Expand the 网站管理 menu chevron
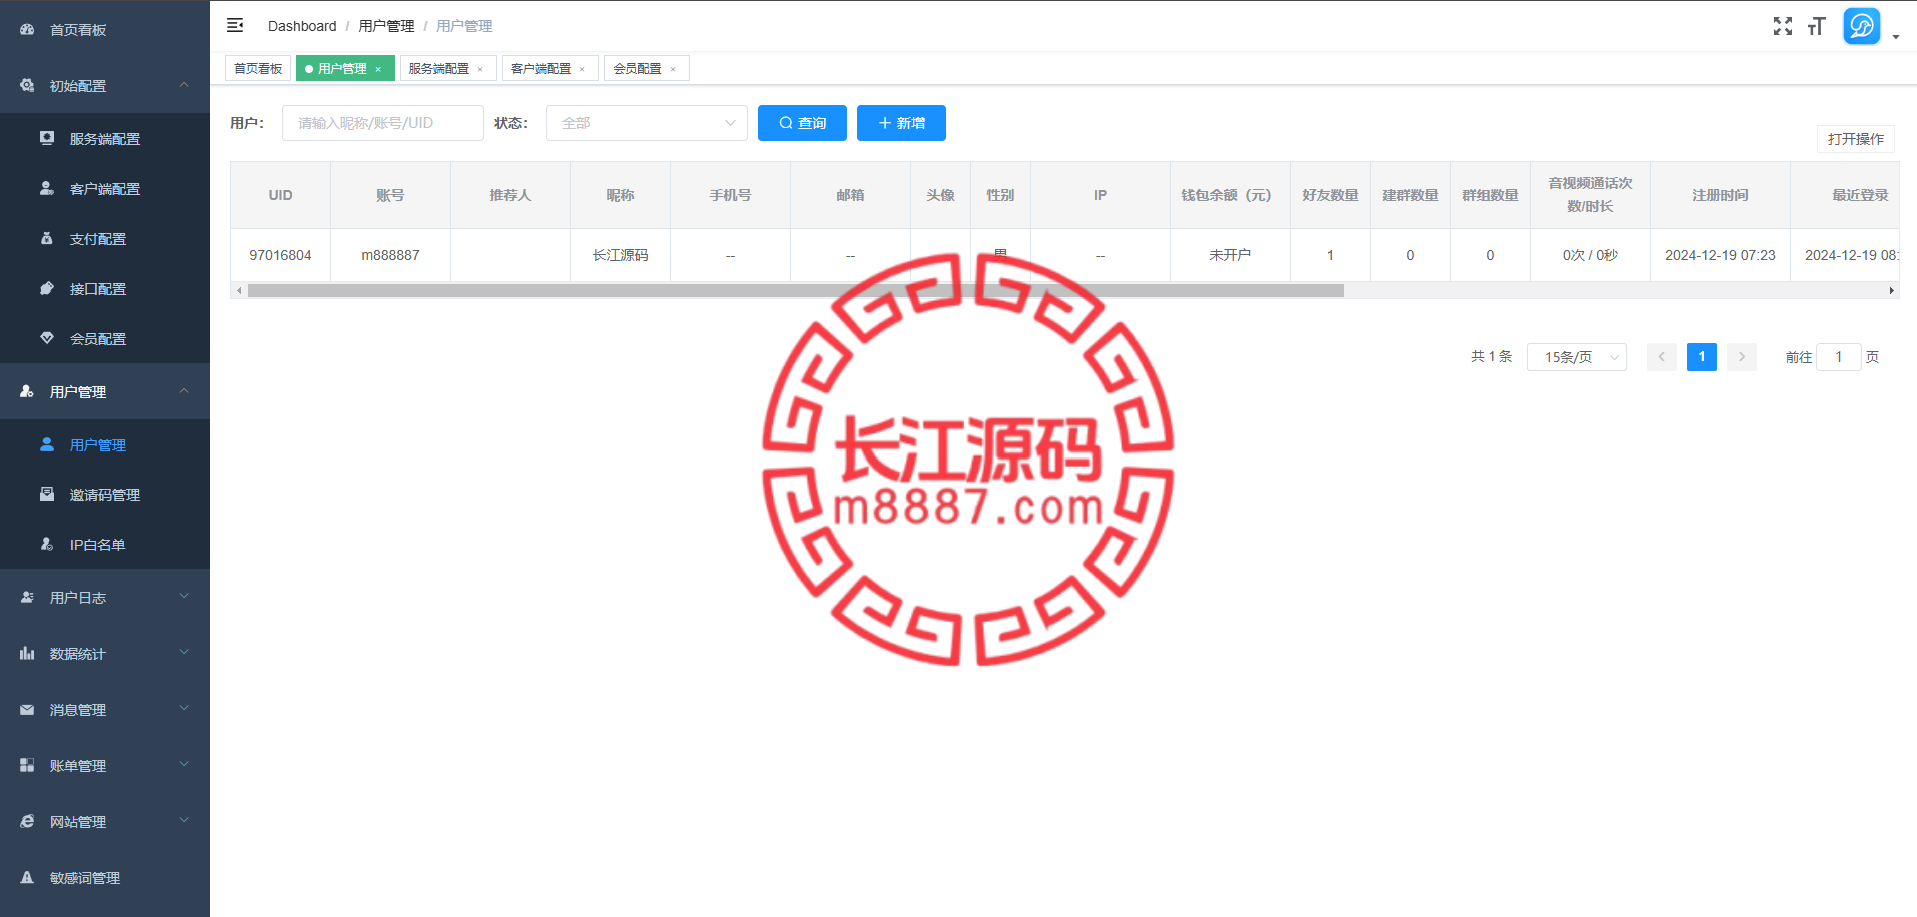 (x=184, y=821)
